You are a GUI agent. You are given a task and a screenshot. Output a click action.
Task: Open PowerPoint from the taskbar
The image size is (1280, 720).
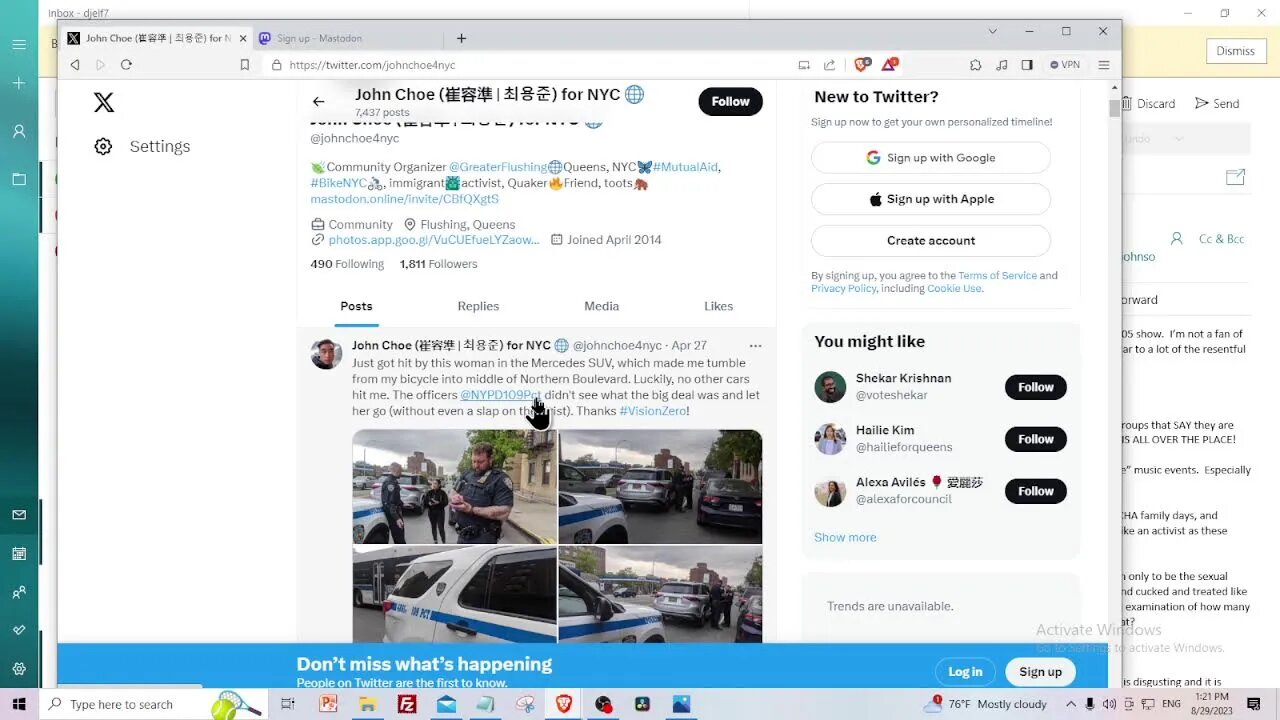coord(328,704)
